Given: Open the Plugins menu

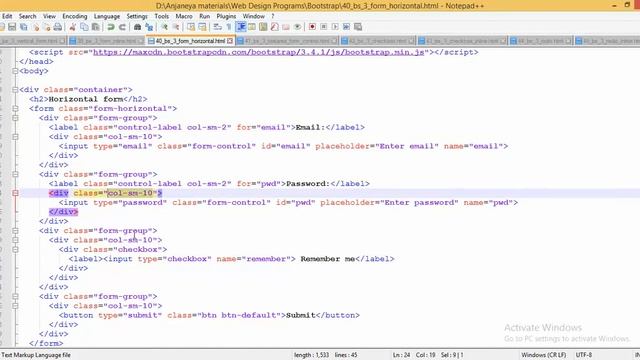Looking at the screenshot, I should pyautogui.click(x=226, y=16).
